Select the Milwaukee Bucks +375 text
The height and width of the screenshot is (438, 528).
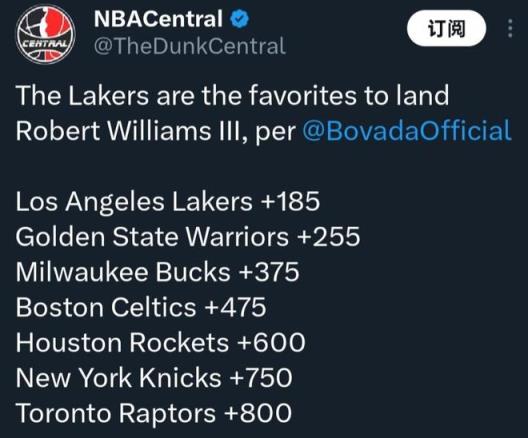pos(157,272)
